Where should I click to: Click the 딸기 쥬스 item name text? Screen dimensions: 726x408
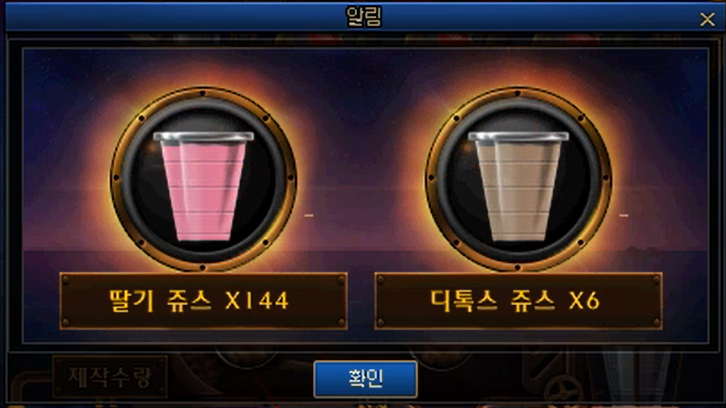coord(160,301)
